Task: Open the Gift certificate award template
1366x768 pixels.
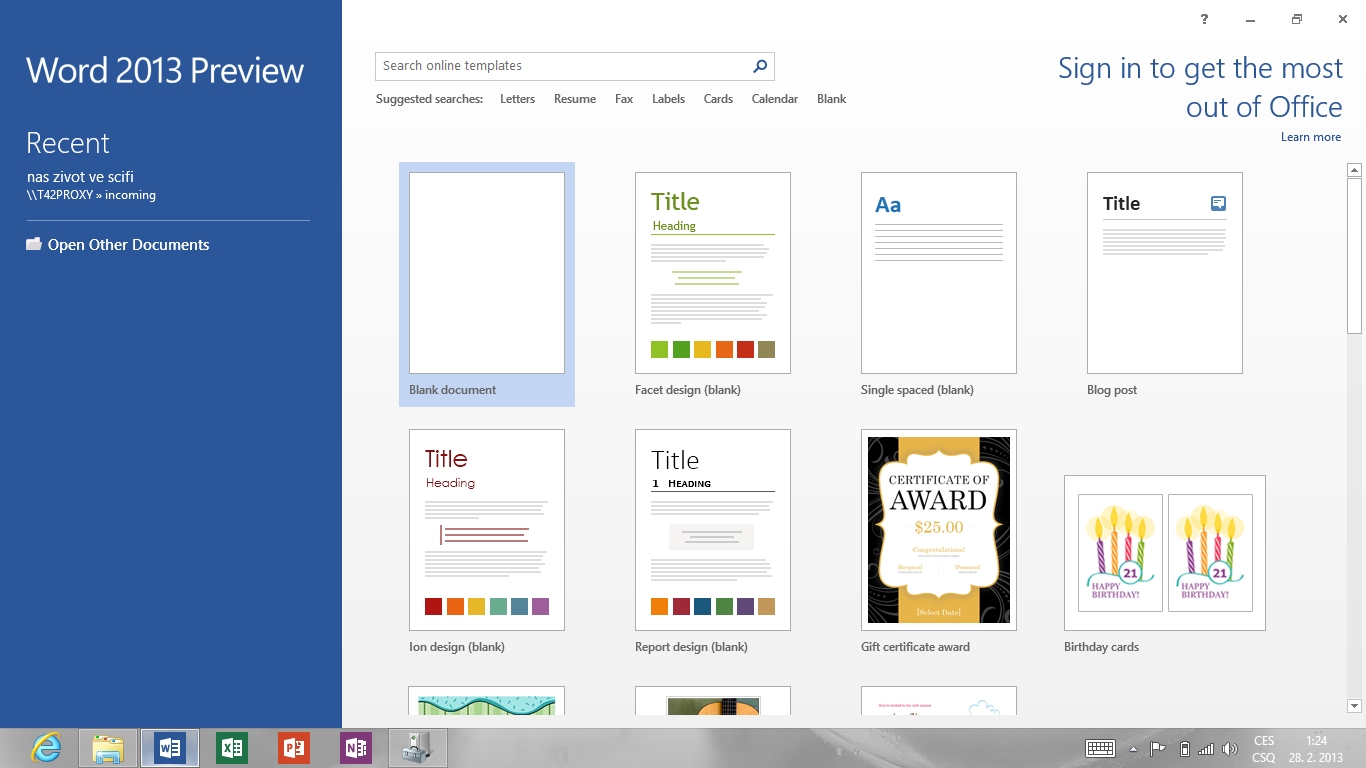Action: [939, 541]
